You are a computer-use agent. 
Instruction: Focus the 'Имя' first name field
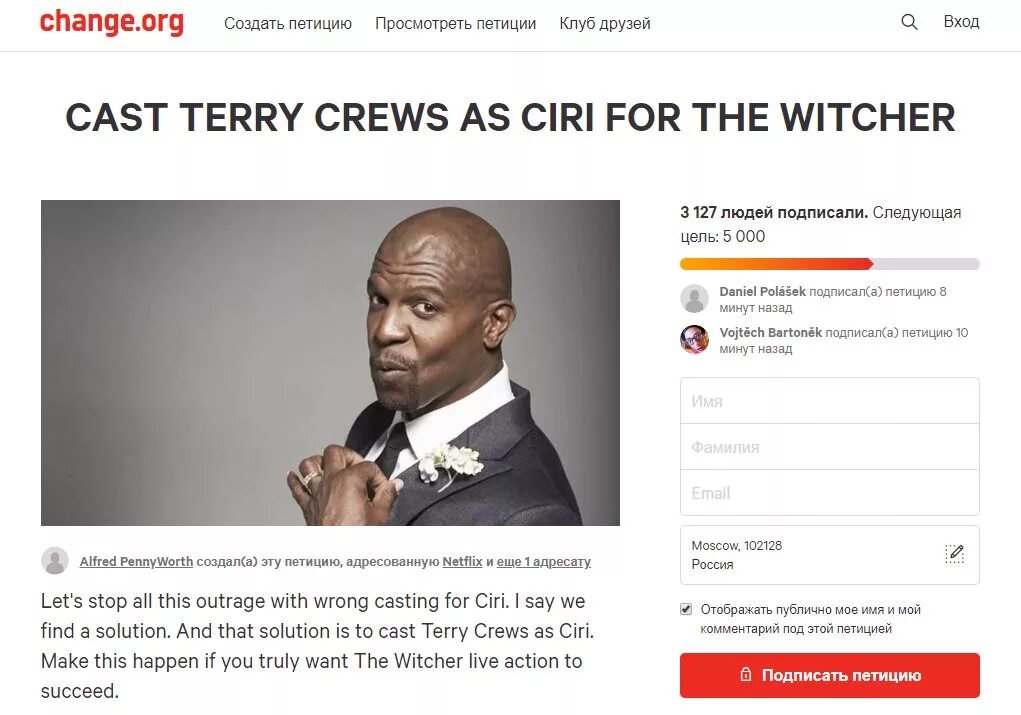(x=830, y=401)
